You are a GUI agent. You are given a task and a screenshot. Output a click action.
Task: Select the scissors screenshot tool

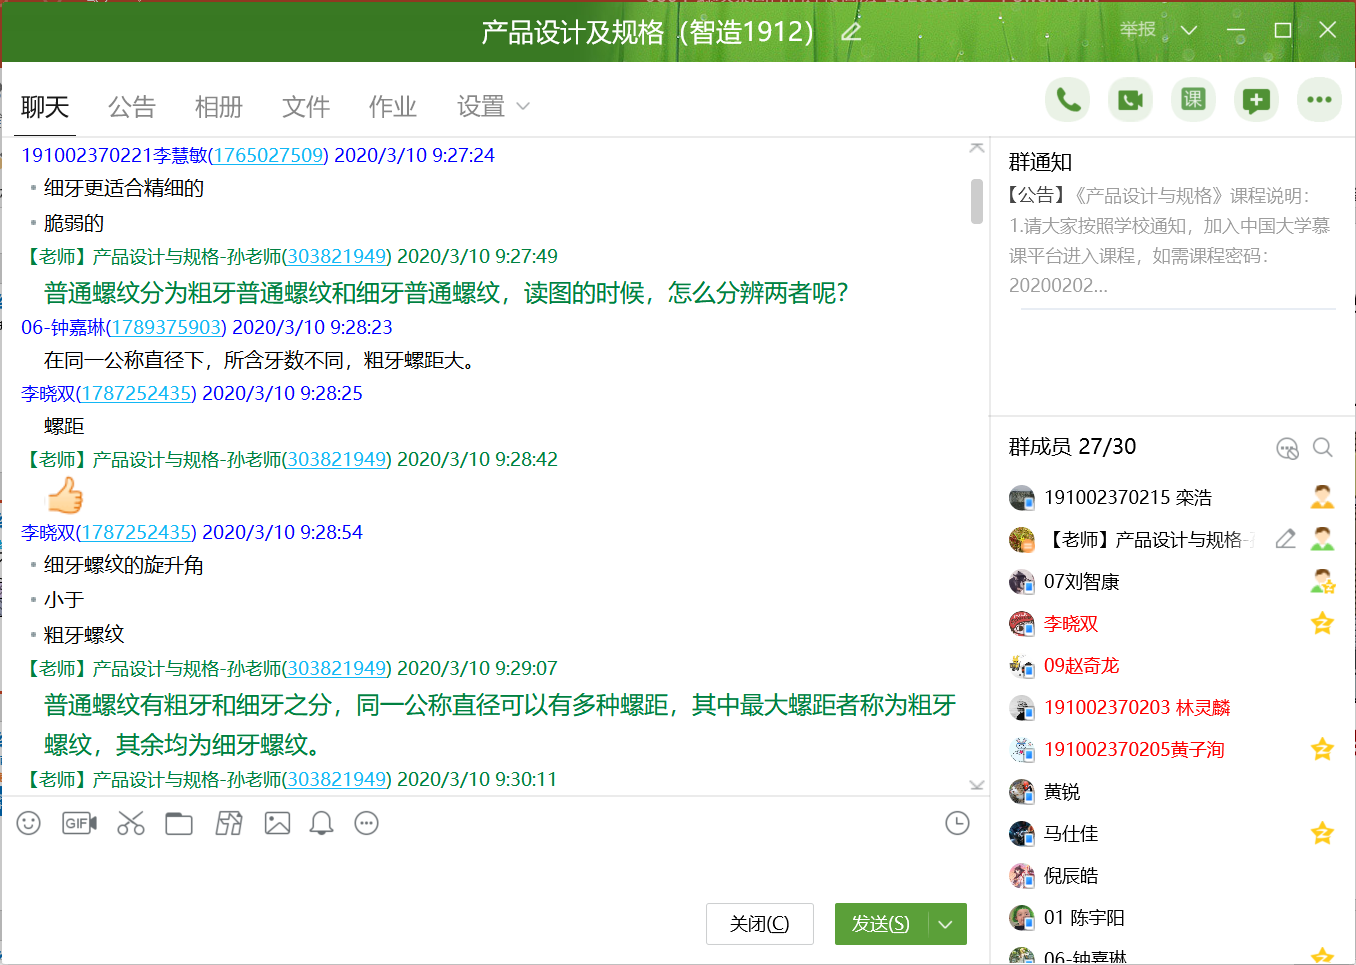(131, 823)
